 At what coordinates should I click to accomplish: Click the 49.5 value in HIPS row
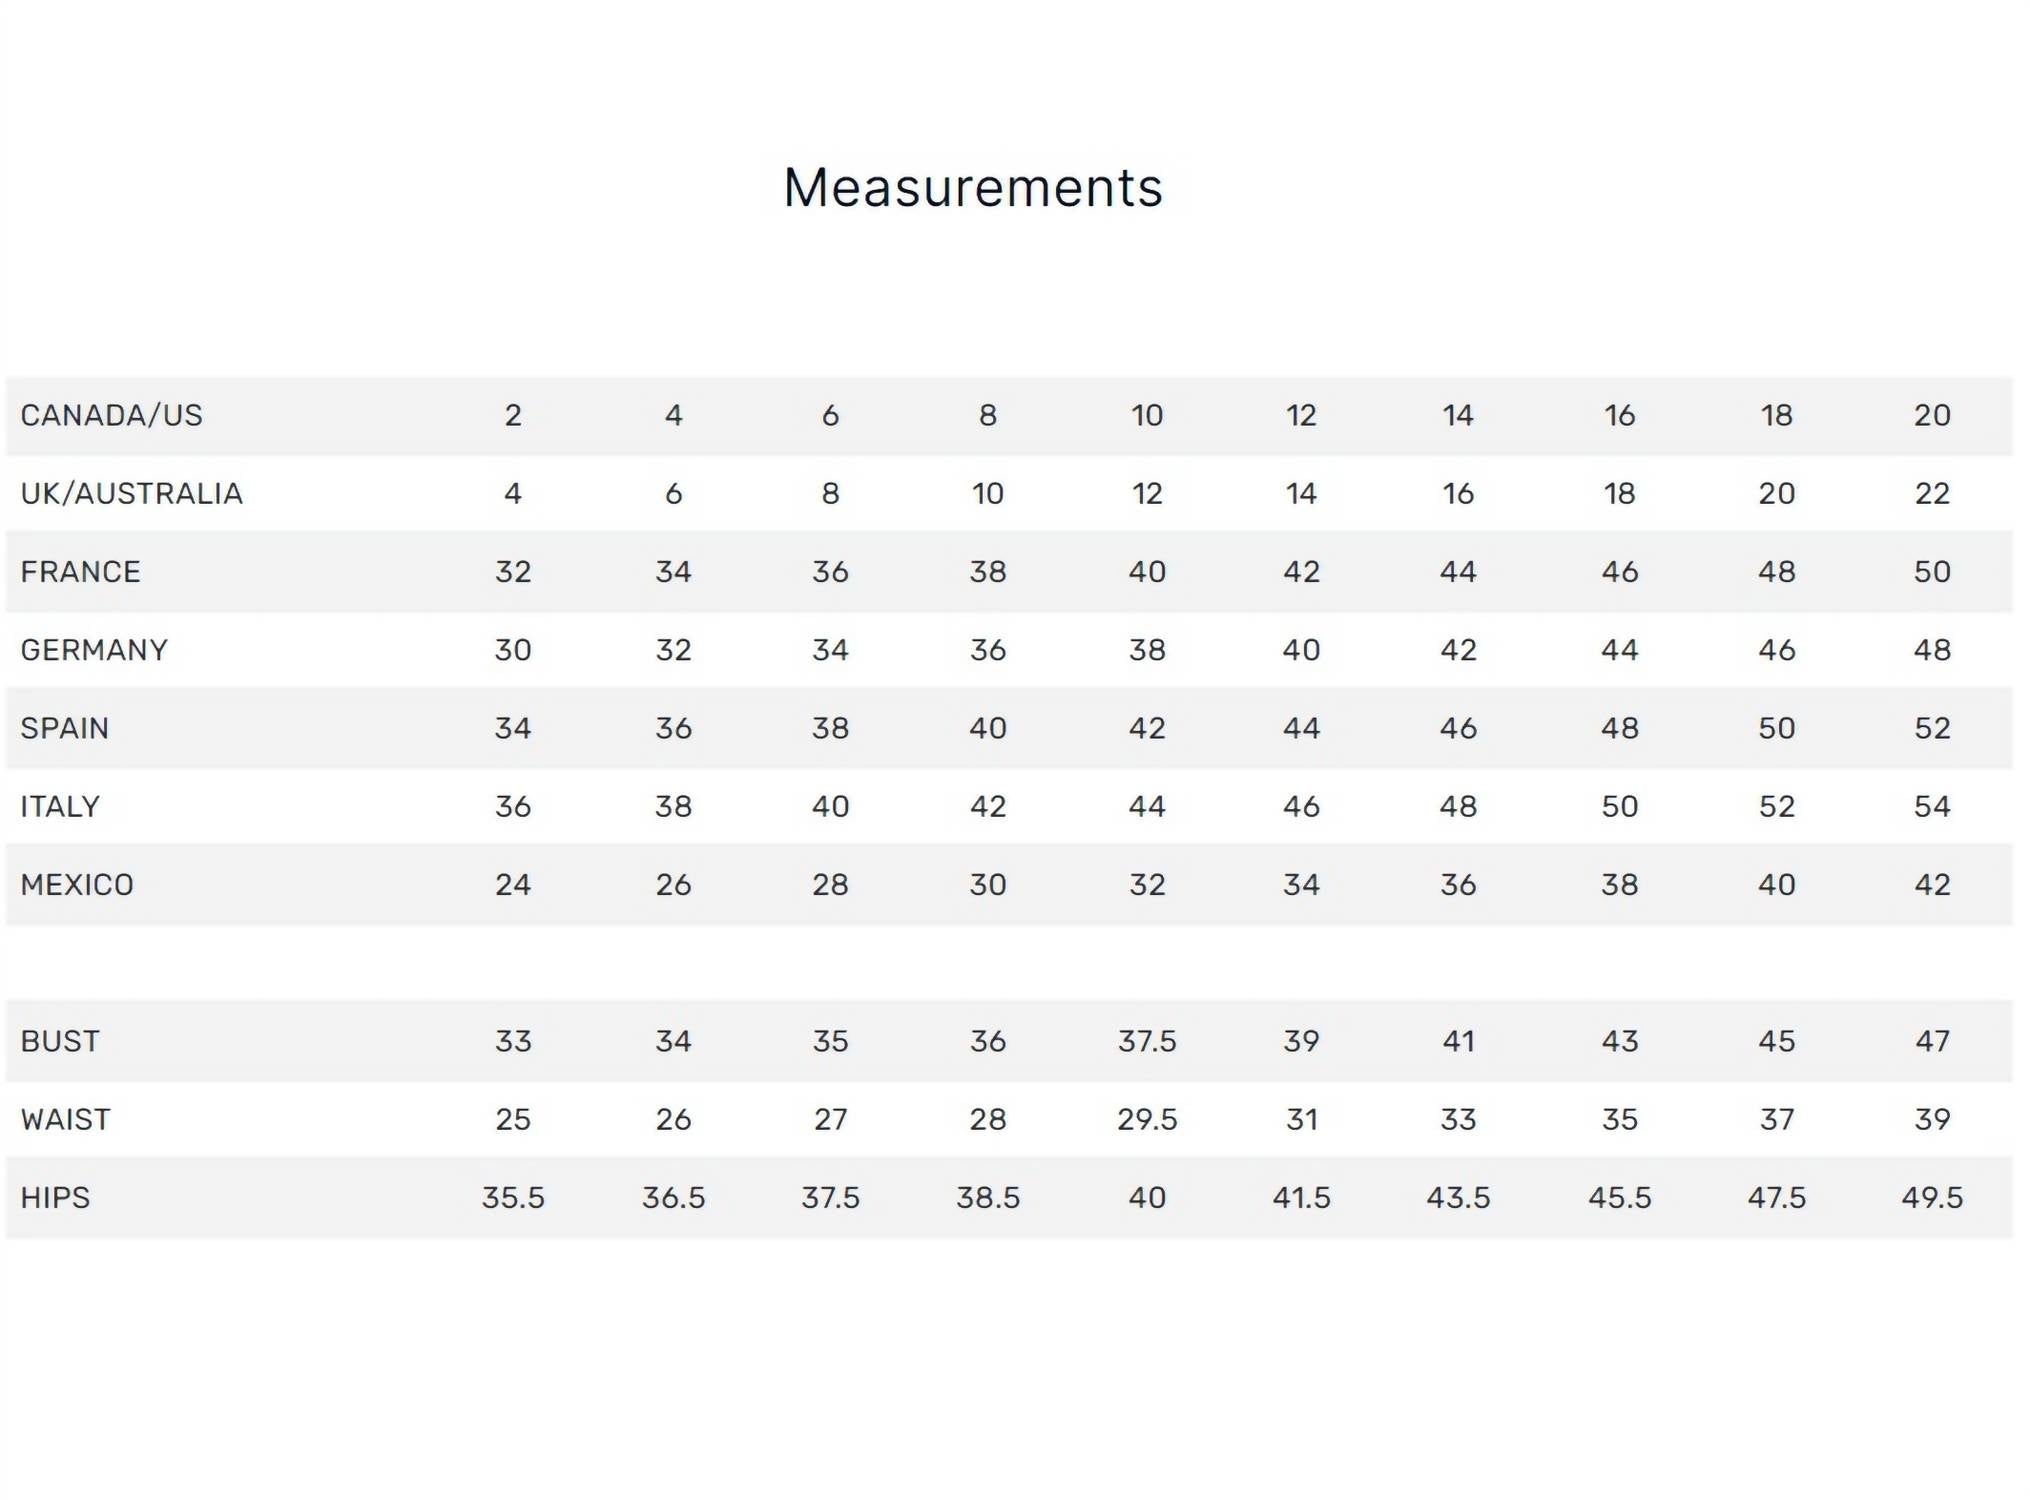(x=1932, y=1197)
